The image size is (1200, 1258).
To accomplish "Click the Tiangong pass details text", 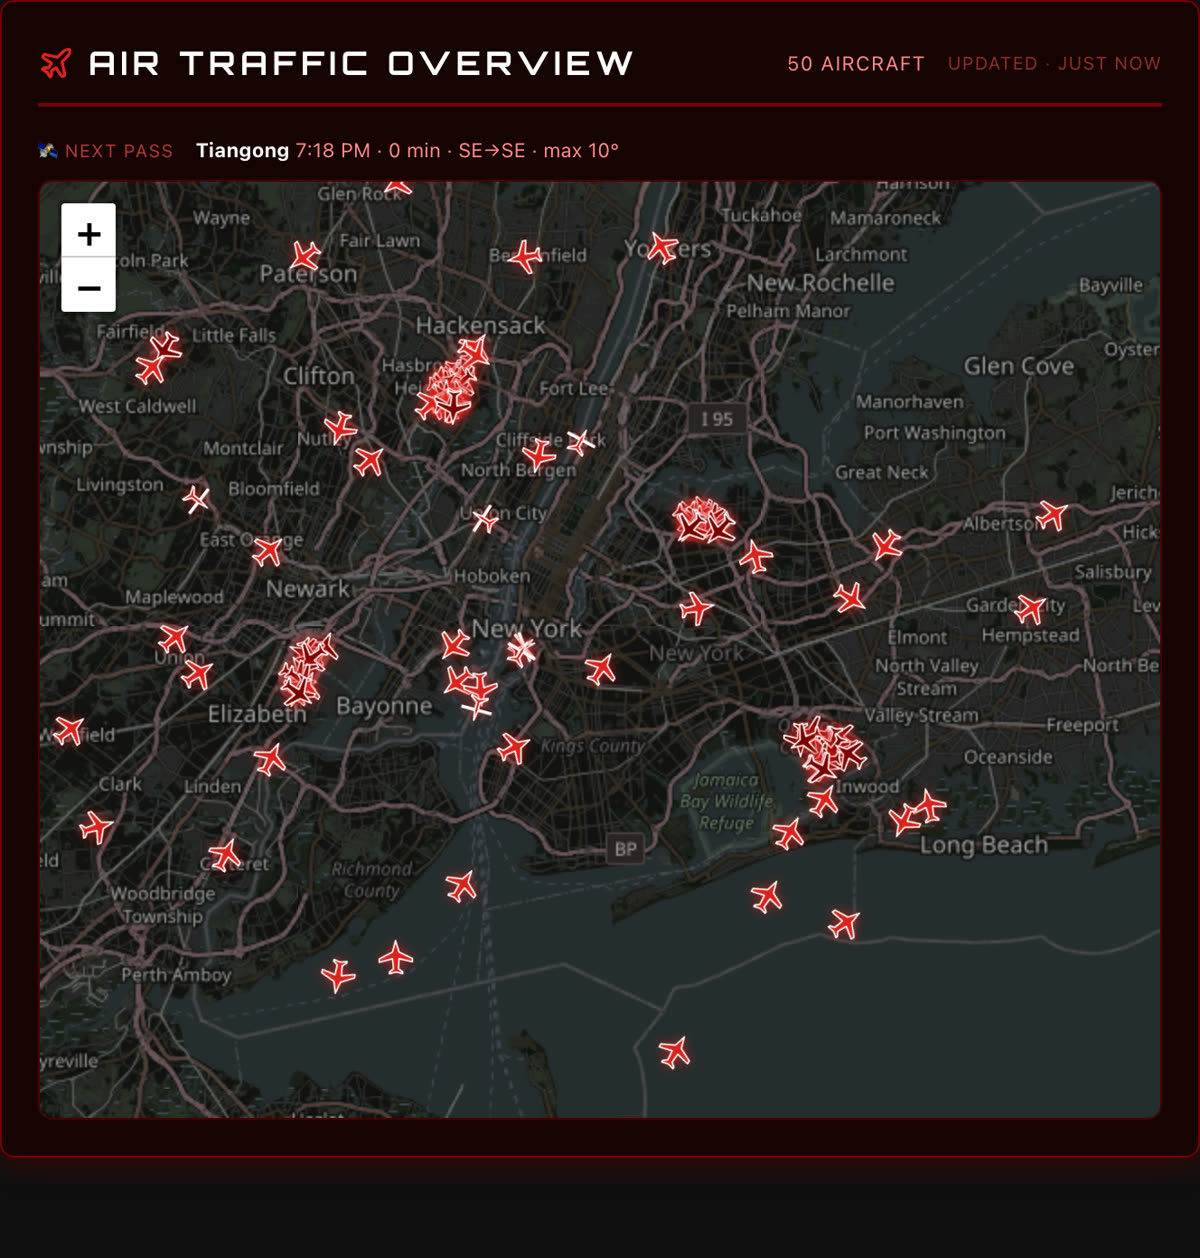I will tap(407, 151).
